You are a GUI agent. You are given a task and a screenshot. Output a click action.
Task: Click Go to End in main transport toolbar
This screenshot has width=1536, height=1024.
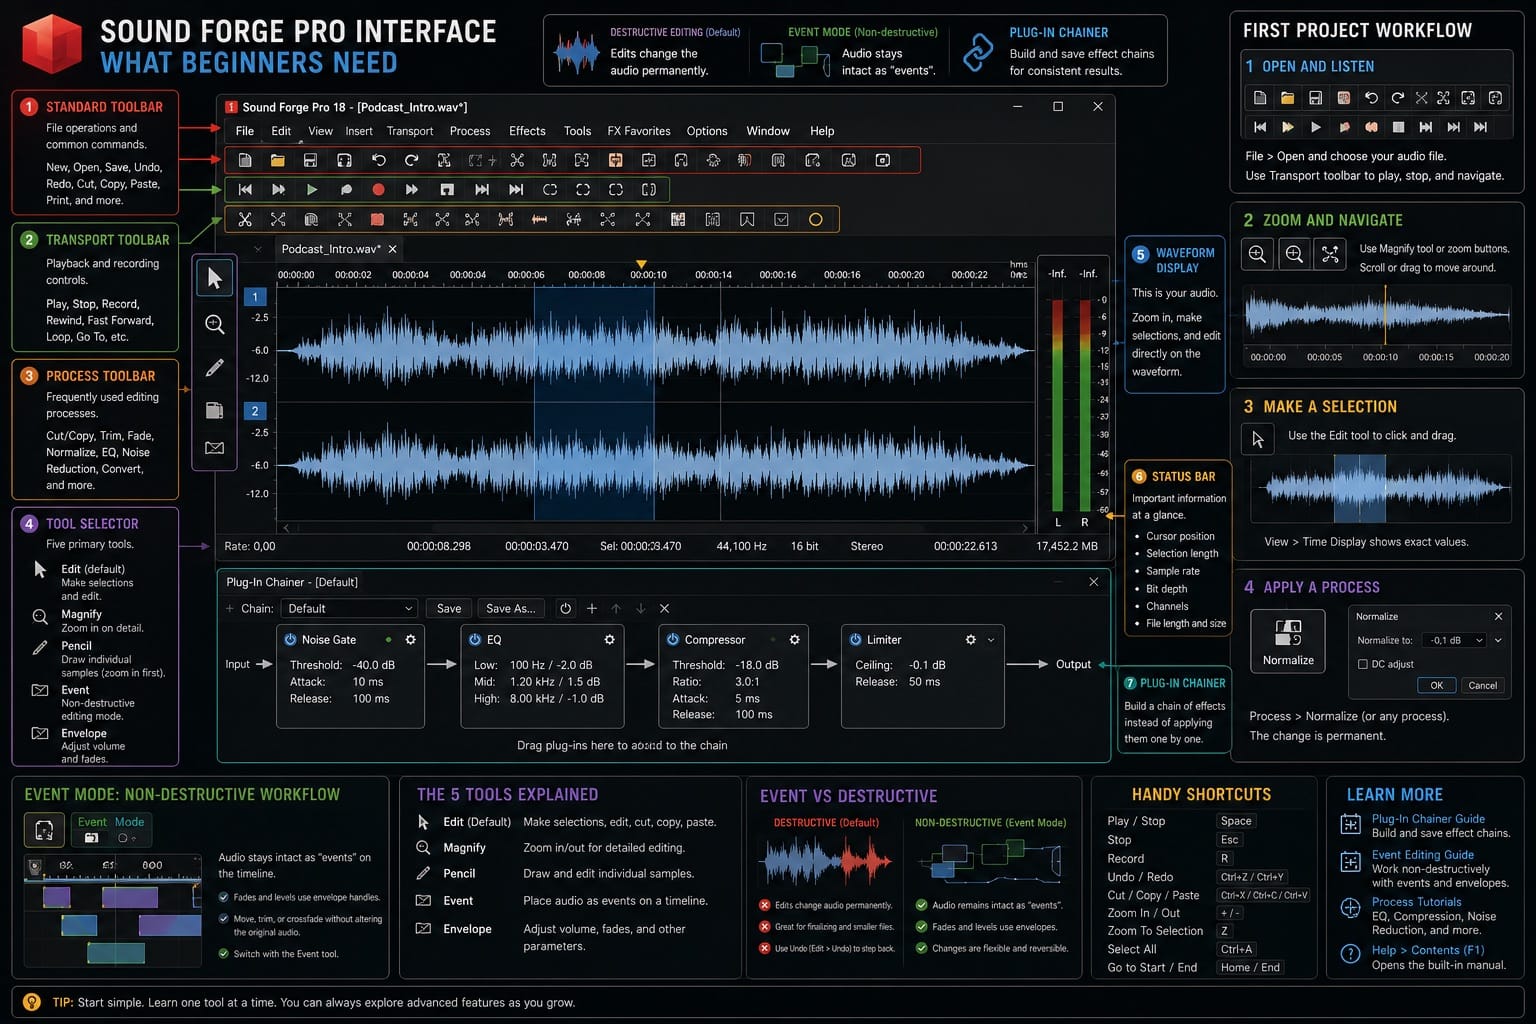516,189
